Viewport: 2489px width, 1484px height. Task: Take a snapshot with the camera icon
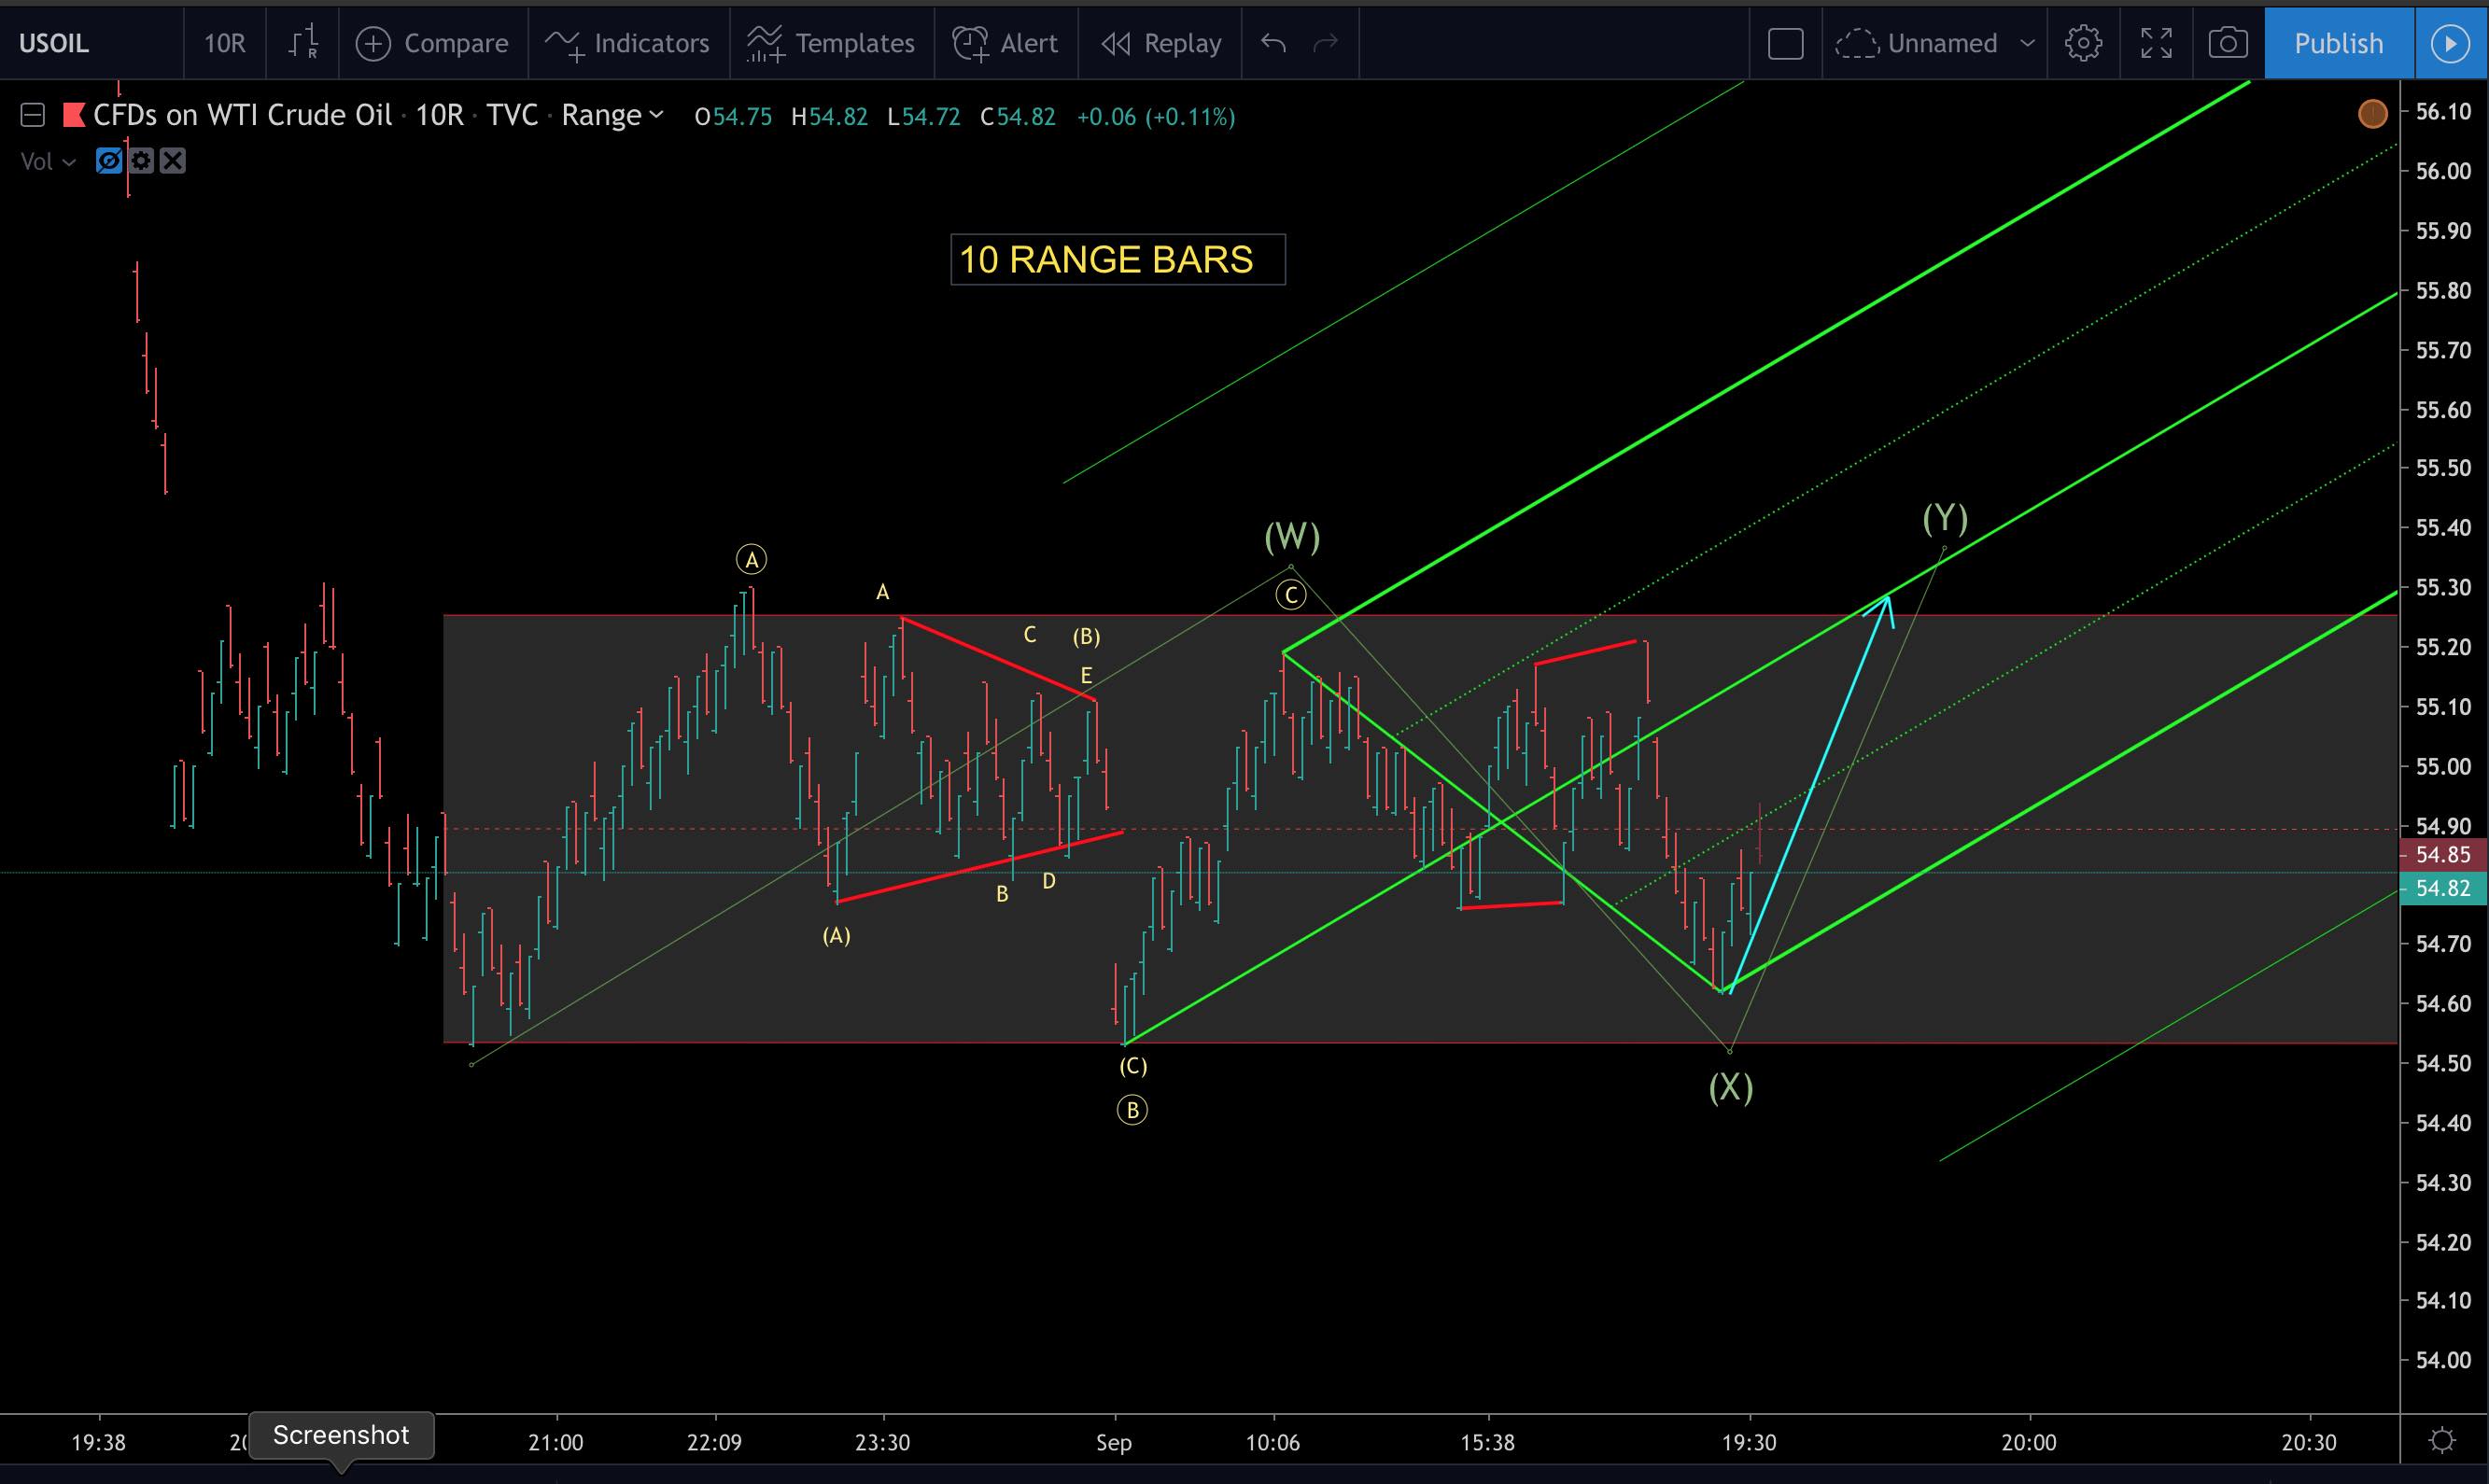coord(2228,43)
